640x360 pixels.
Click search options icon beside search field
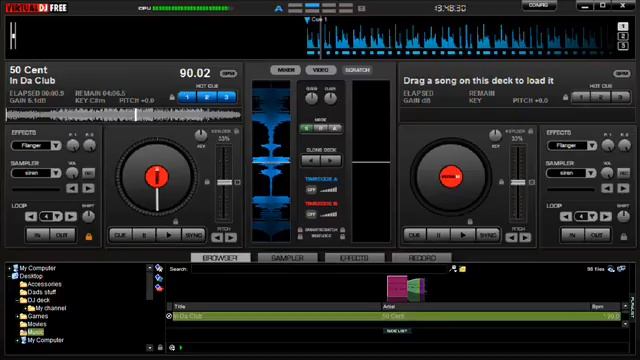(453, 269)
